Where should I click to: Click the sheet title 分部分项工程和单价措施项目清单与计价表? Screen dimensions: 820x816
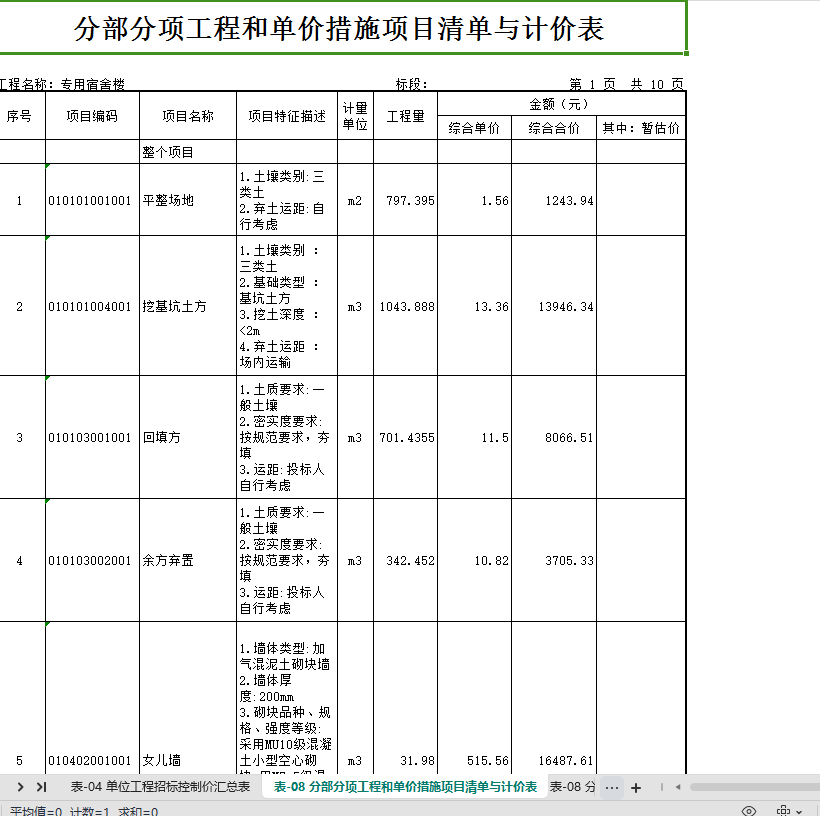pyautogui.click(x=339, y=28)
